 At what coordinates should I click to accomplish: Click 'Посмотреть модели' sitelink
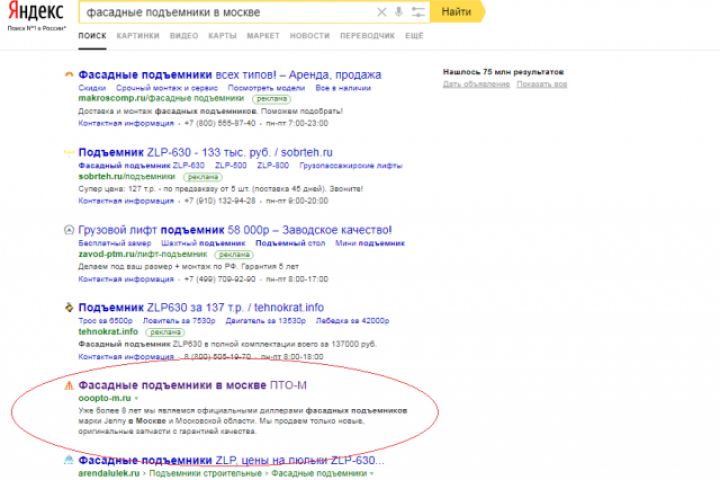pos(266,88)
